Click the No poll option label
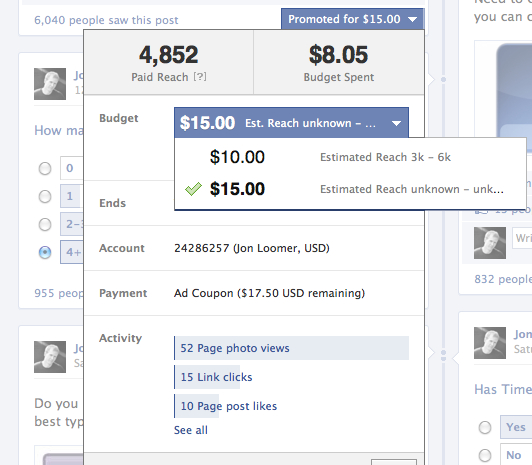The width and height of the screenshot is (532, 465). pos(516,455)
